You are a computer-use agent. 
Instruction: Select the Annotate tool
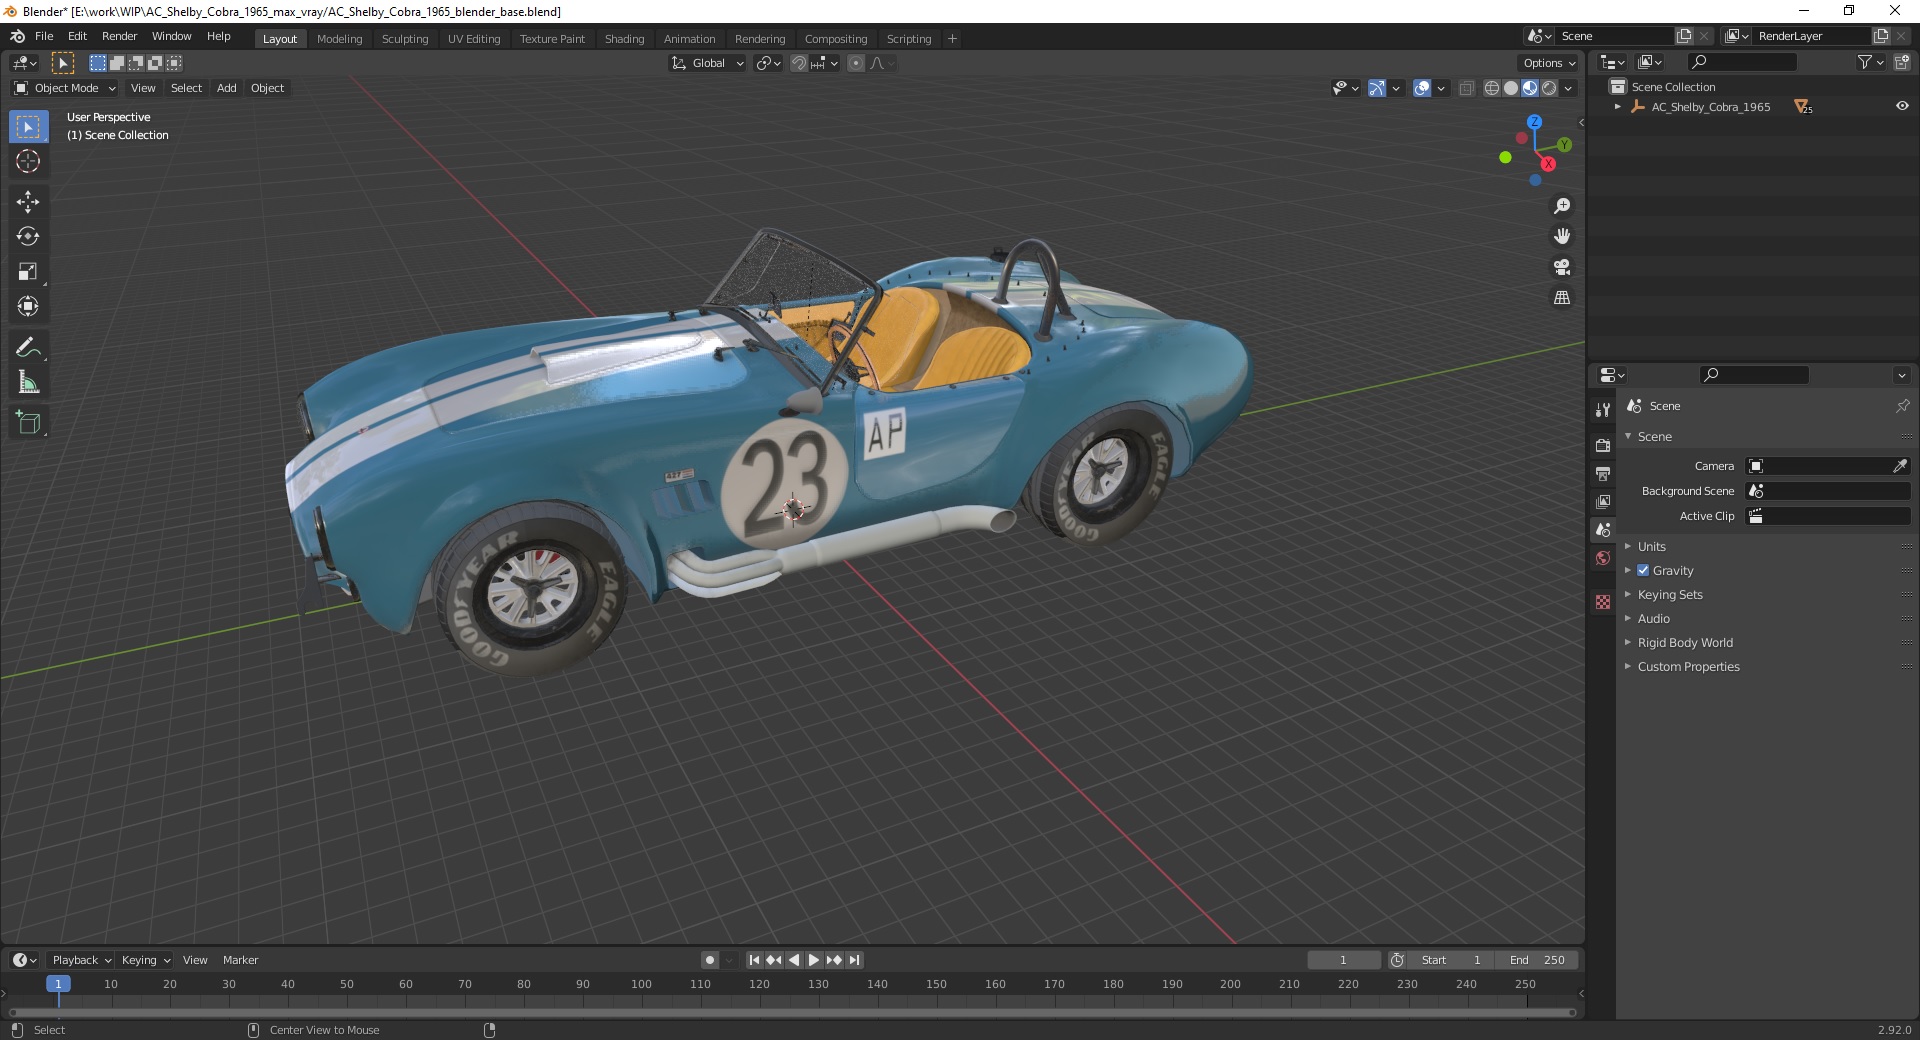(x=28, y=348)
